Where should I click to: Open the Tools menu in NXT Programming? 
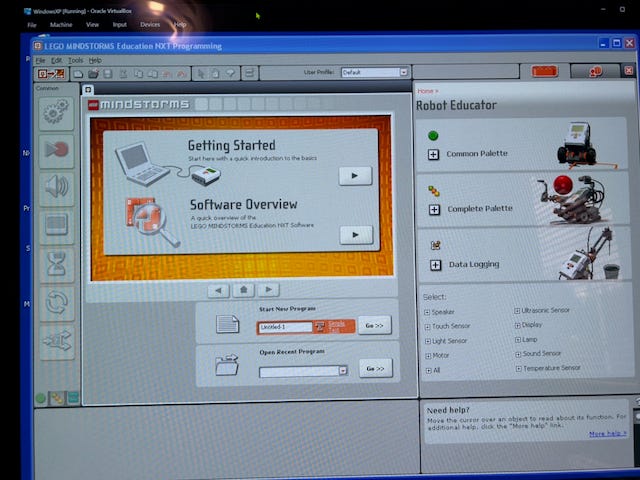[x=76, y=60]
